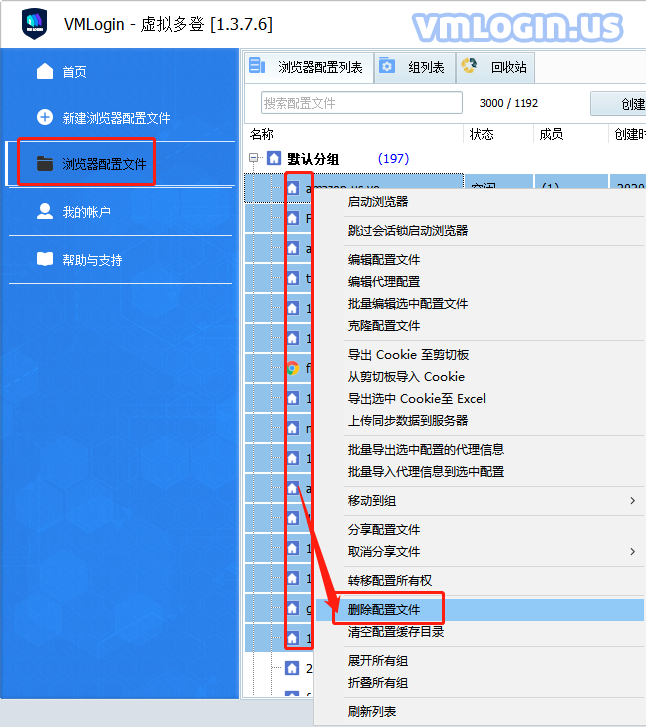The width and height of the screenshot is (646, 727).
Task: Open 新建浏览器配置文件 sidebar item
Action: pos(116,118)
